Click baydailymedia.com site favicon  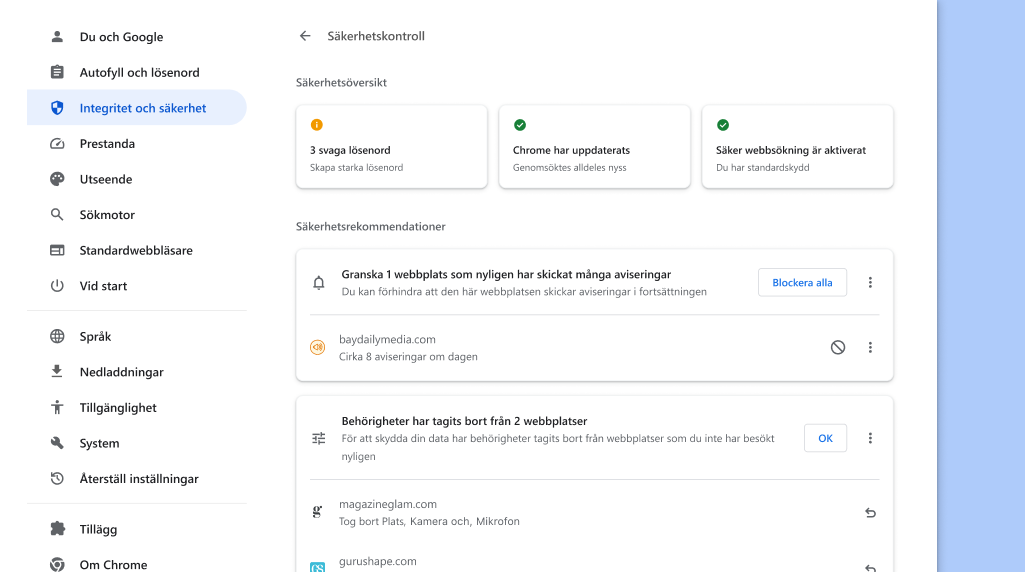pyautogui.click(x=318, y=347)
